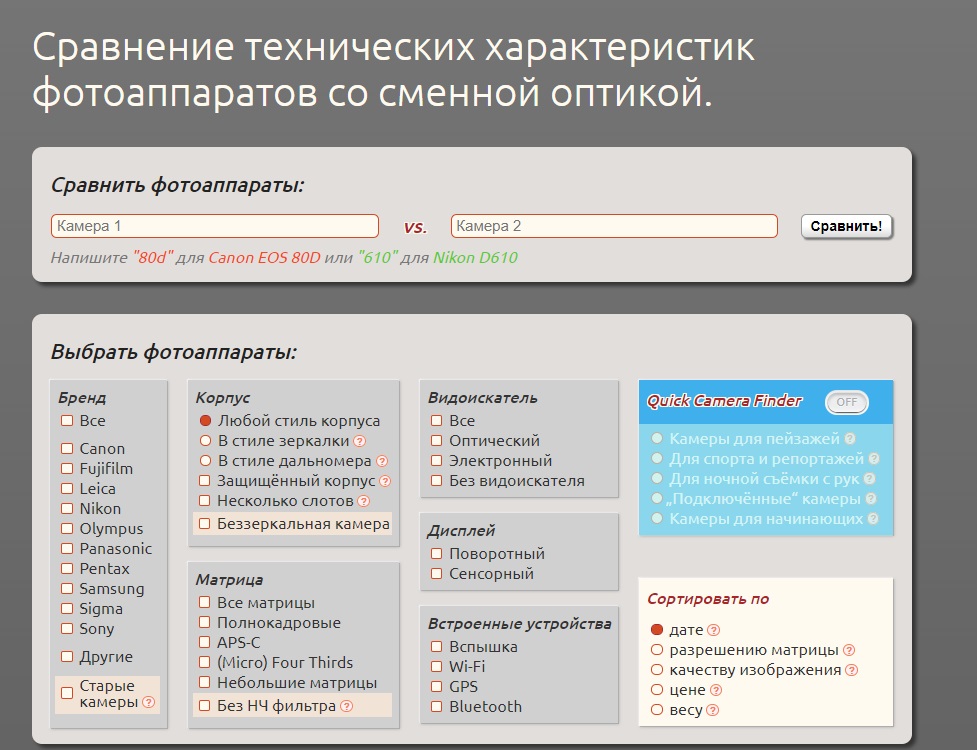977x750 pixels.
Task: Click help icon beside «Старые камеры»
Action: point(149,703)
